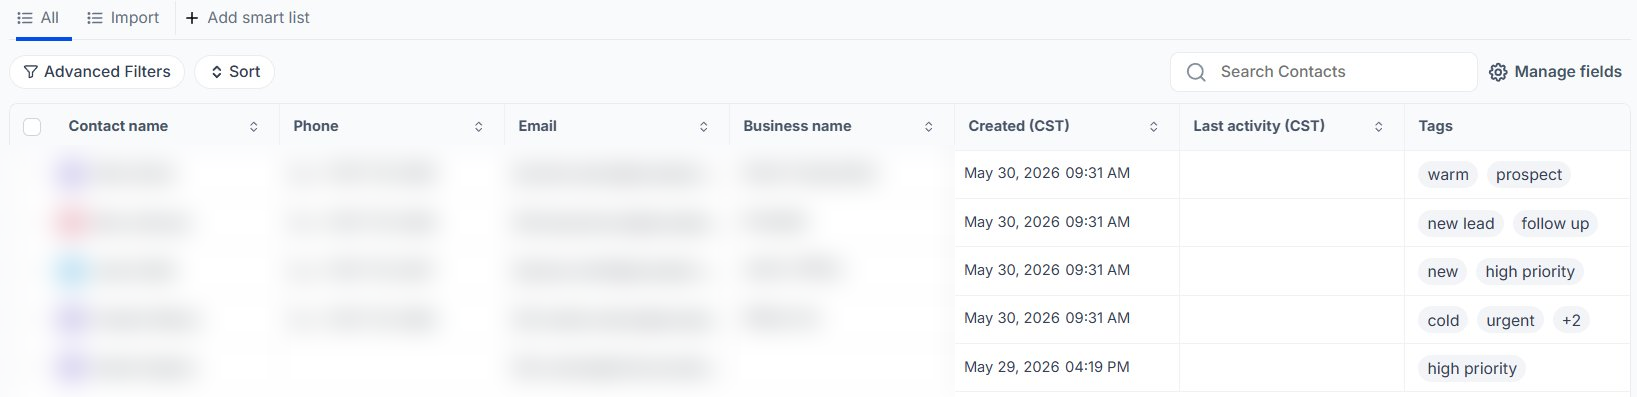Click the plus icon by Add smart list
Image resolution: width=1637 pixels, height=397 pixels.
(x=192, y=18)
